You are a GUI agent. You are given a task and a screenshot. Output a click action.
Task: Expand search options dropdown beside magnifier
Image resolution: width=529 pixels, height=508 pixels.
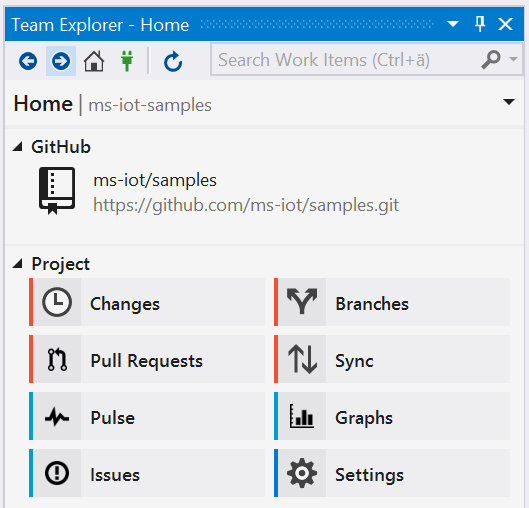[x=513, y=59]
